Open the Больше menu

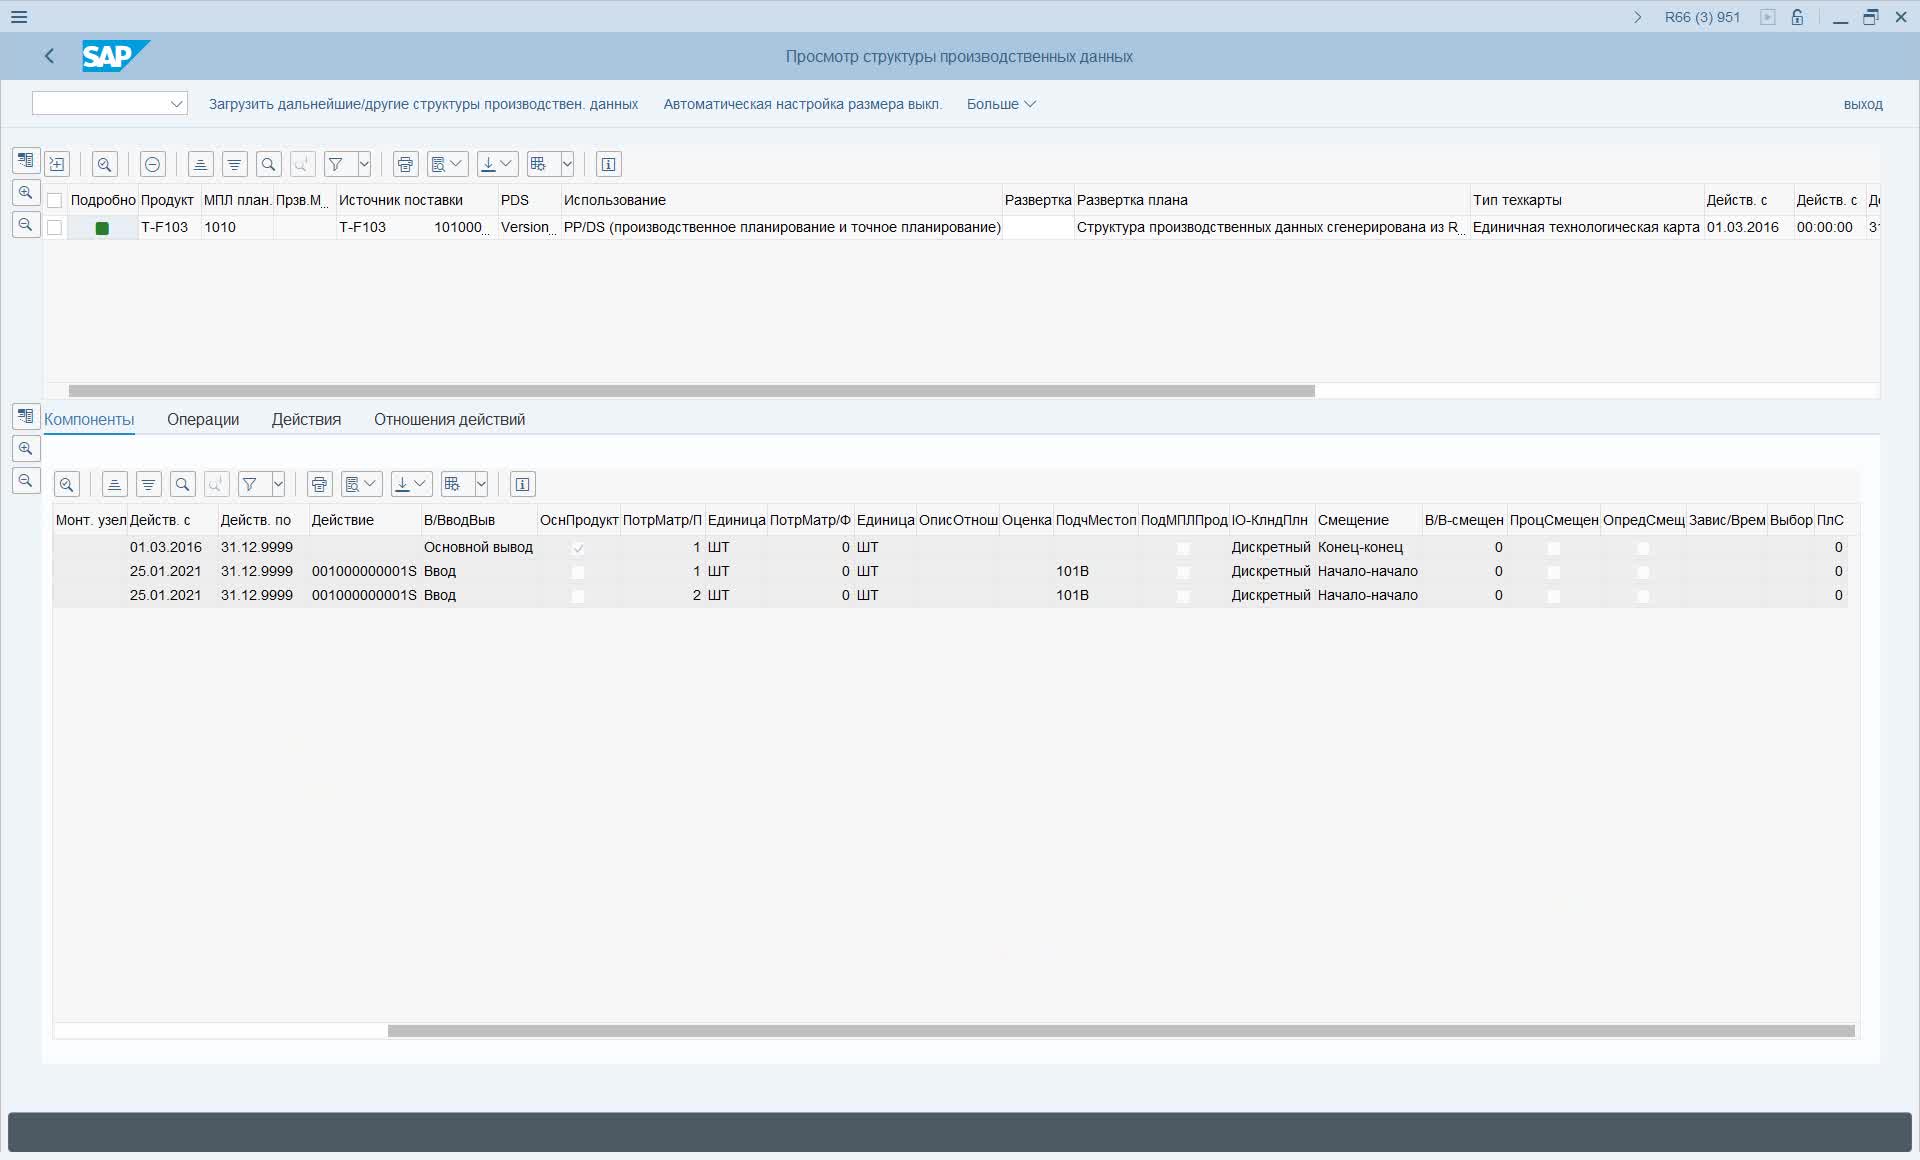1001,104
